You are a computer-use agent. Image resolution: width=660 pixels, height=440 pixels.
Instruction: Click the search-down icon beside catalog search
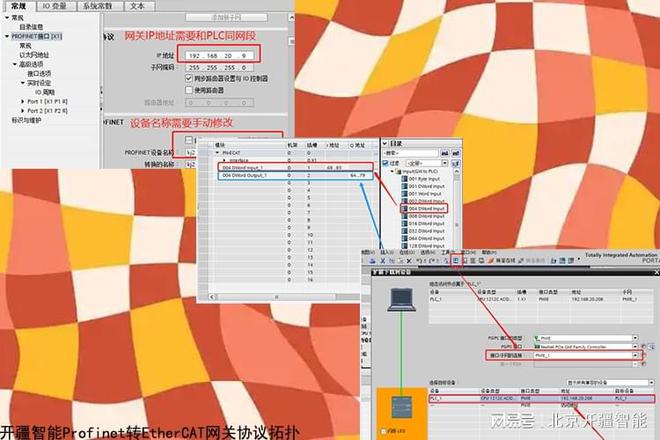444,153
